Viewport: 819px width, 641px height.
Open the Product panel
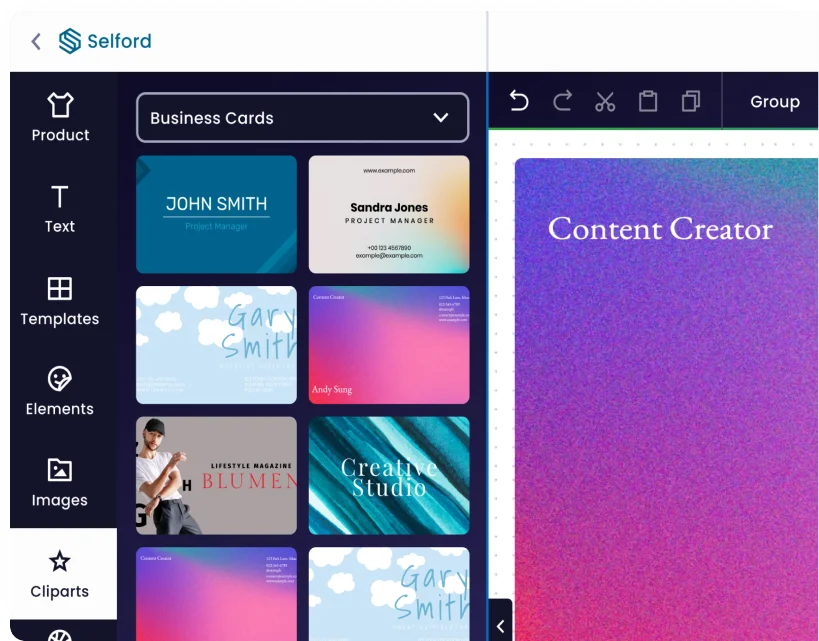pyautogui.click(x=60, y=118)
